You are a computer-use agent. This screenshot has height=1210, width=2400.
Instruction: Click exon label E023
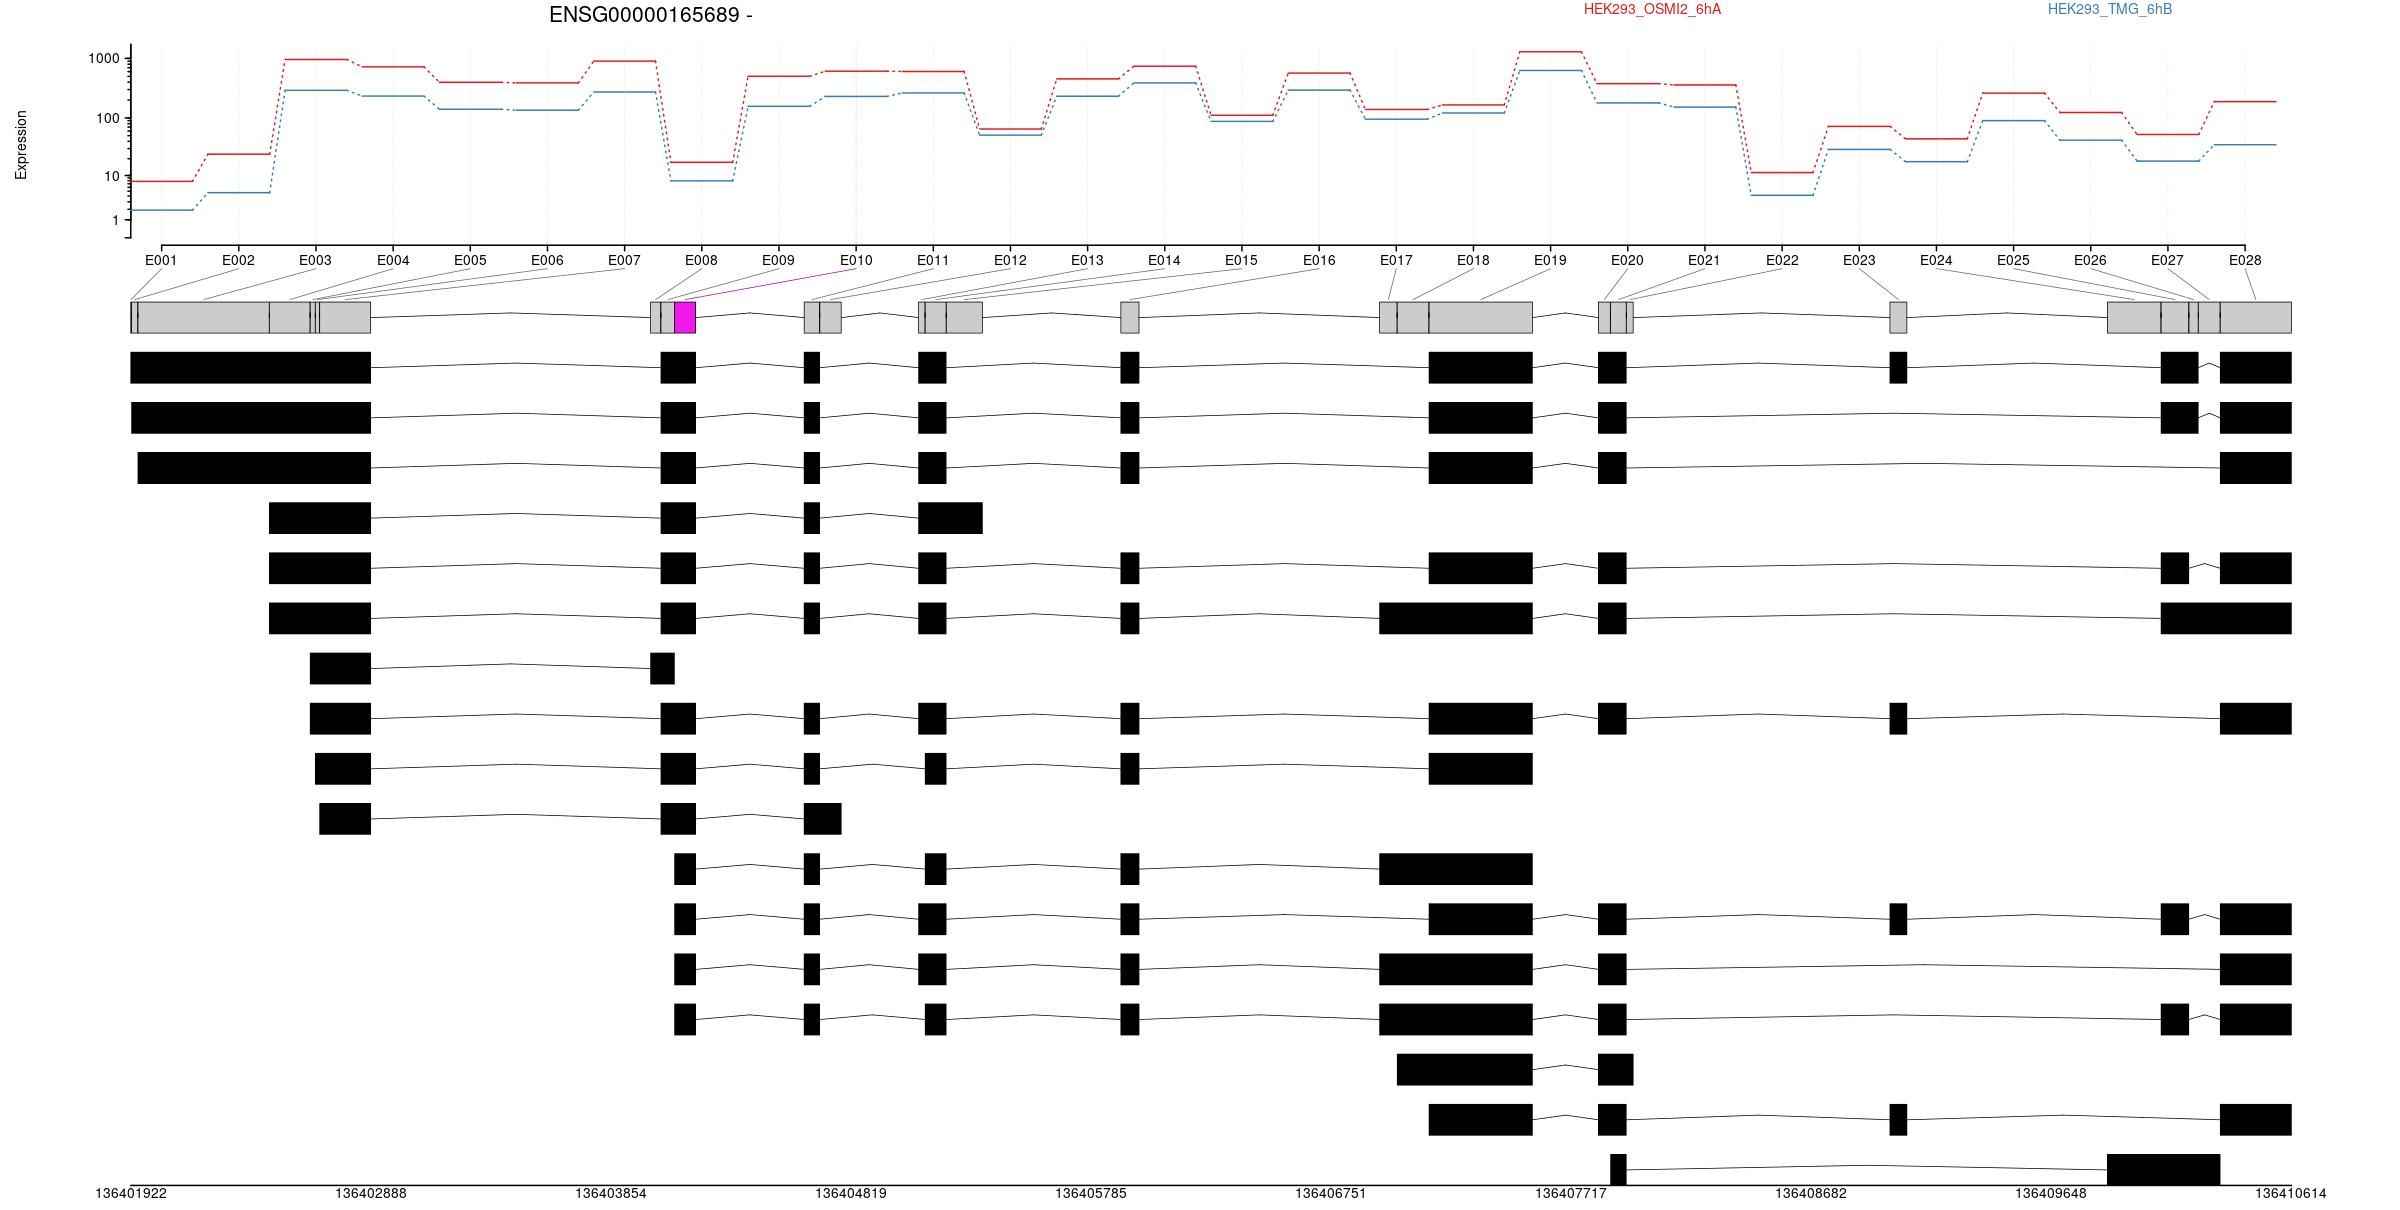pos(1859,260)
